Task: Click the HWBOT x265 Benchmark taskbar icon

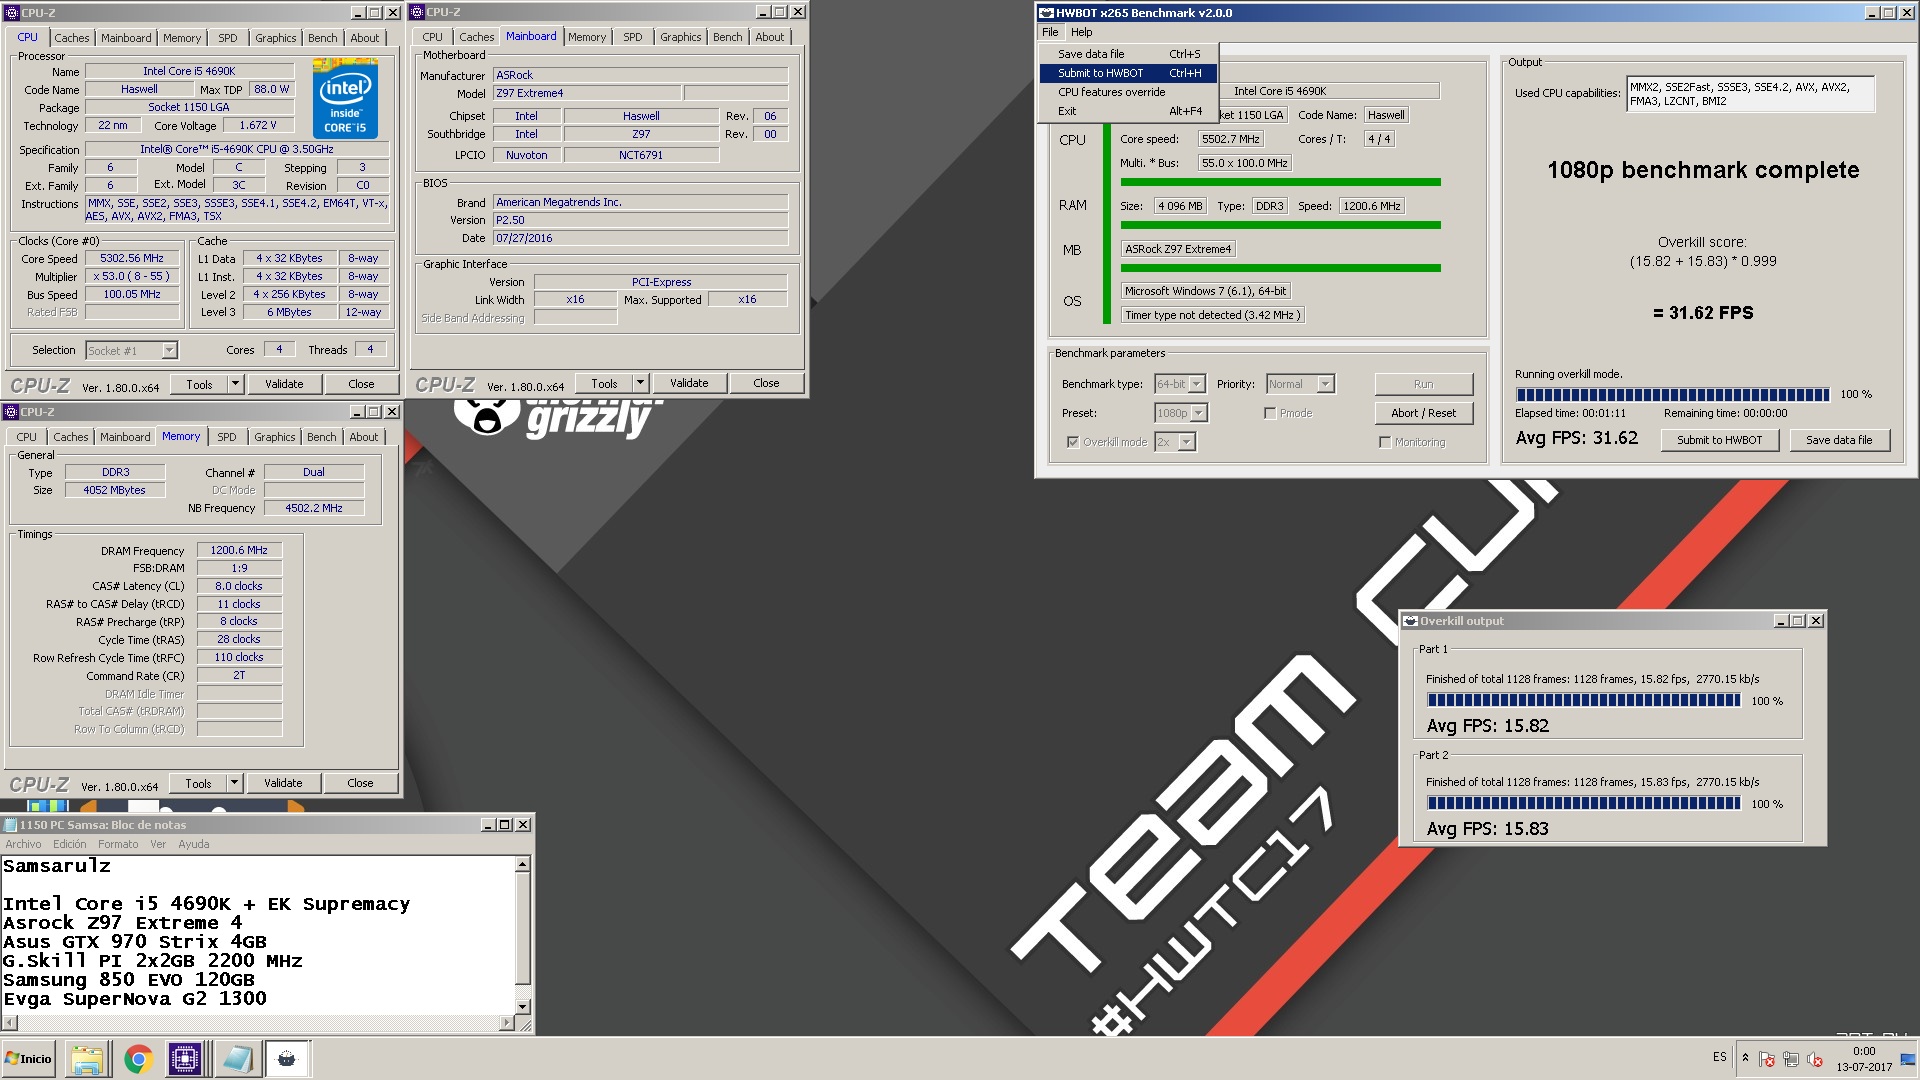Action: (x=287, y=1059)
